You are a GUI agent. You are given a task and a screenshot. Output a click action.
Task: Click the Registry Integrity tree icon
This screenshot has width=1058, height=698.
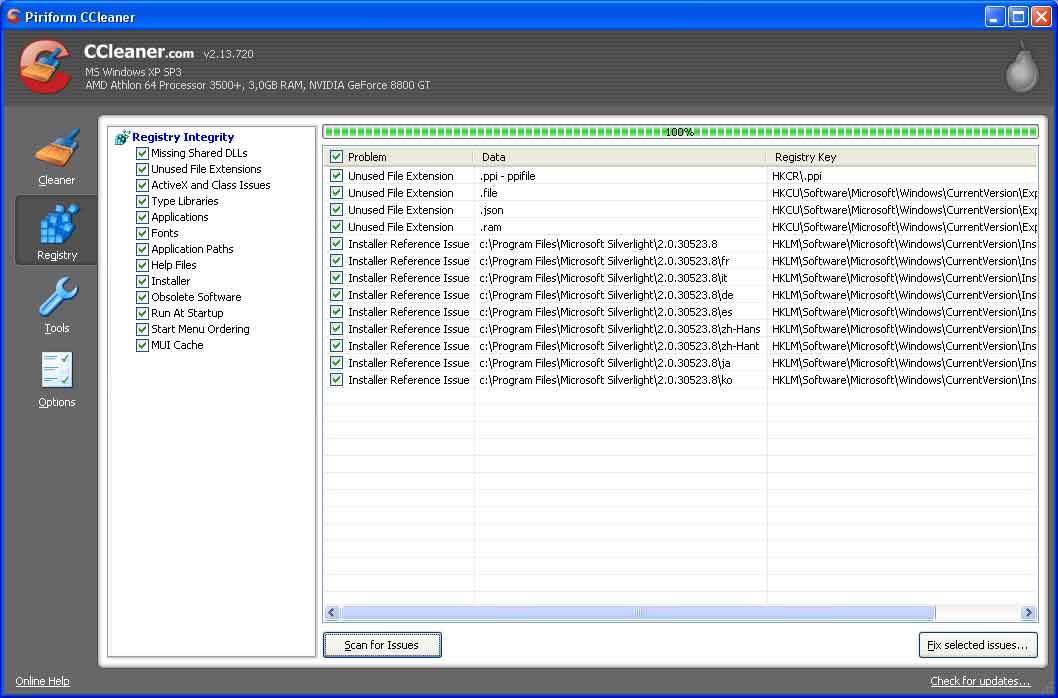[x=123, y=137]
